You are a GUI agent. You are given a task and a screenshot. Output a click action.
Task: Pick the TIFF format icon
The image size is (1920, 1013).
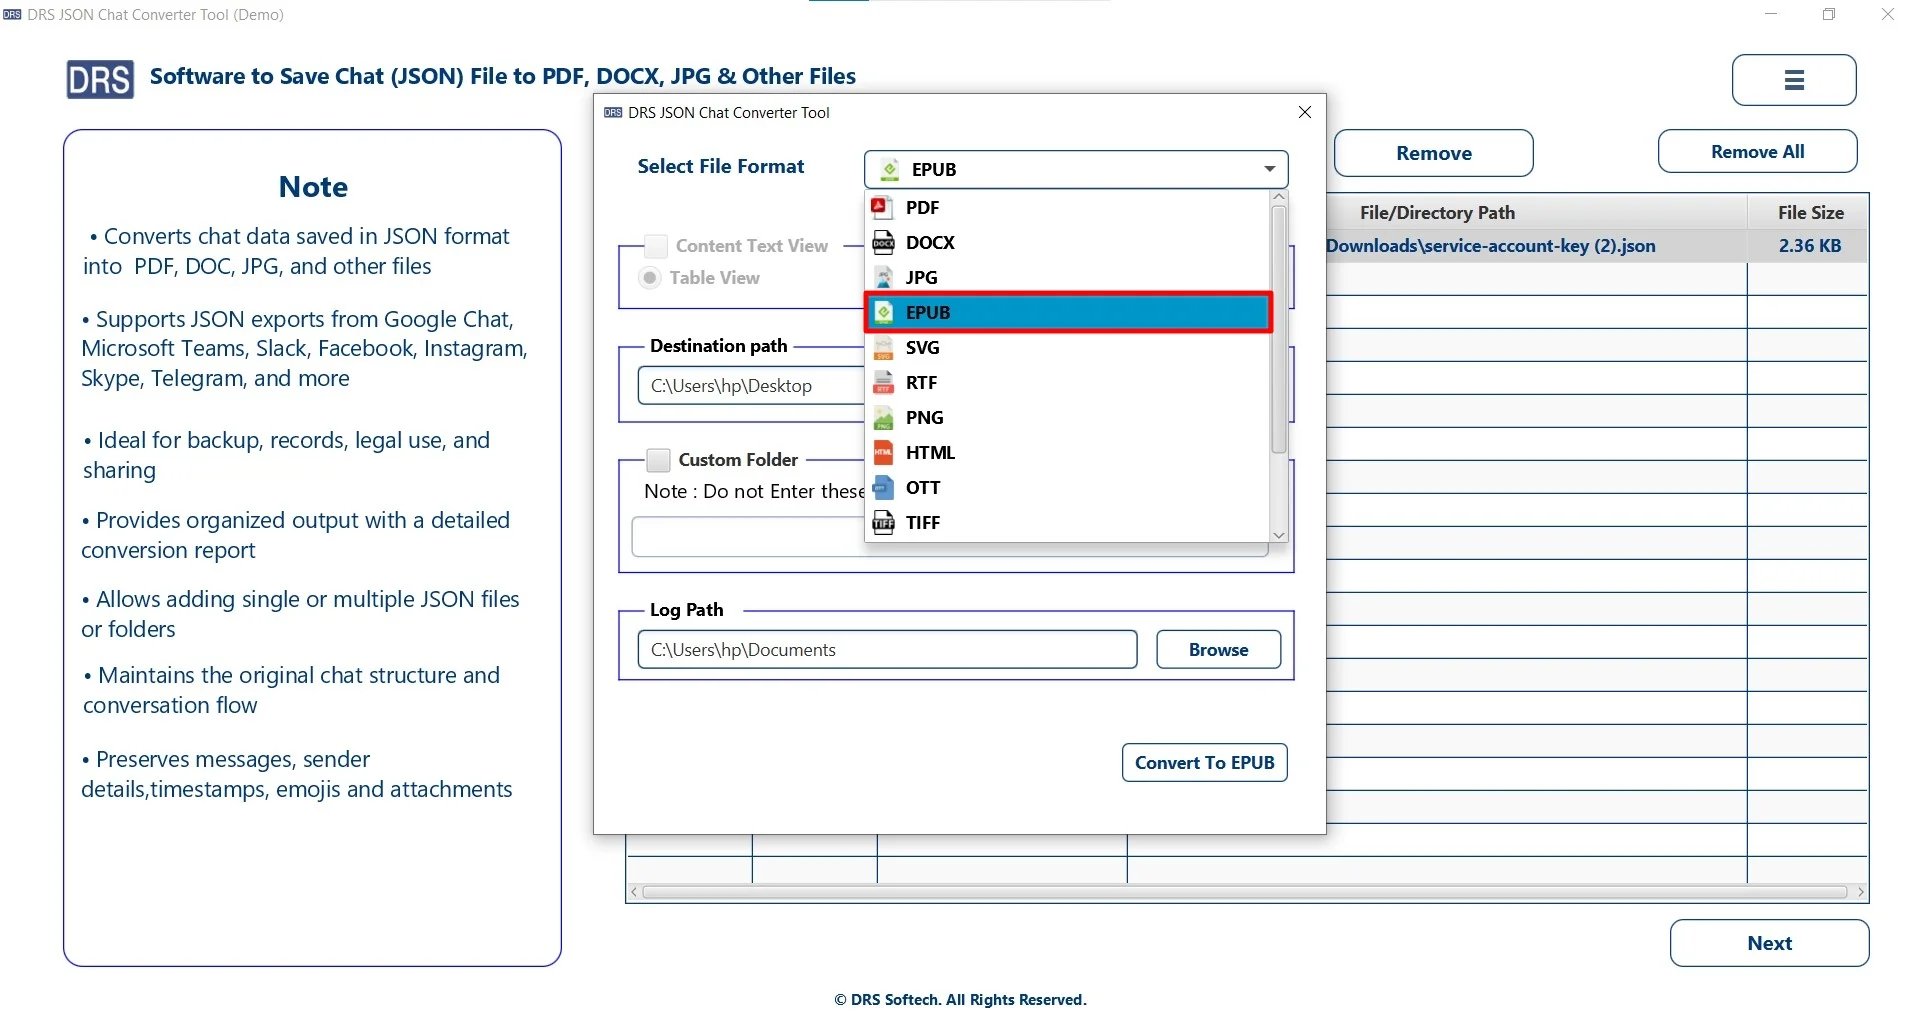pos(884,522)
